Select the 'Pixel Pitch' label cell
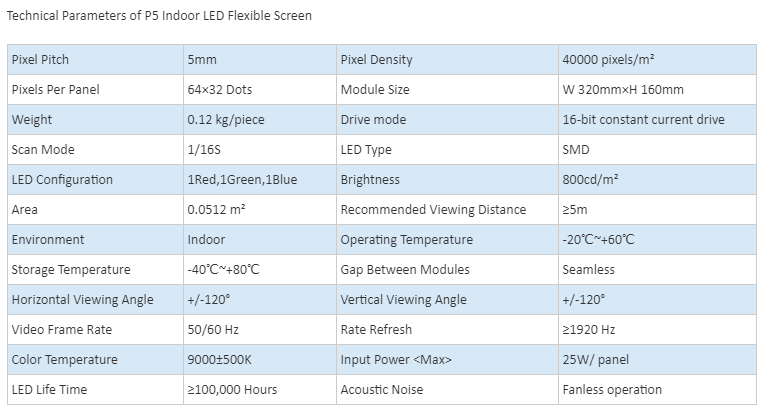The image size is (780, 415). [96, 60]
